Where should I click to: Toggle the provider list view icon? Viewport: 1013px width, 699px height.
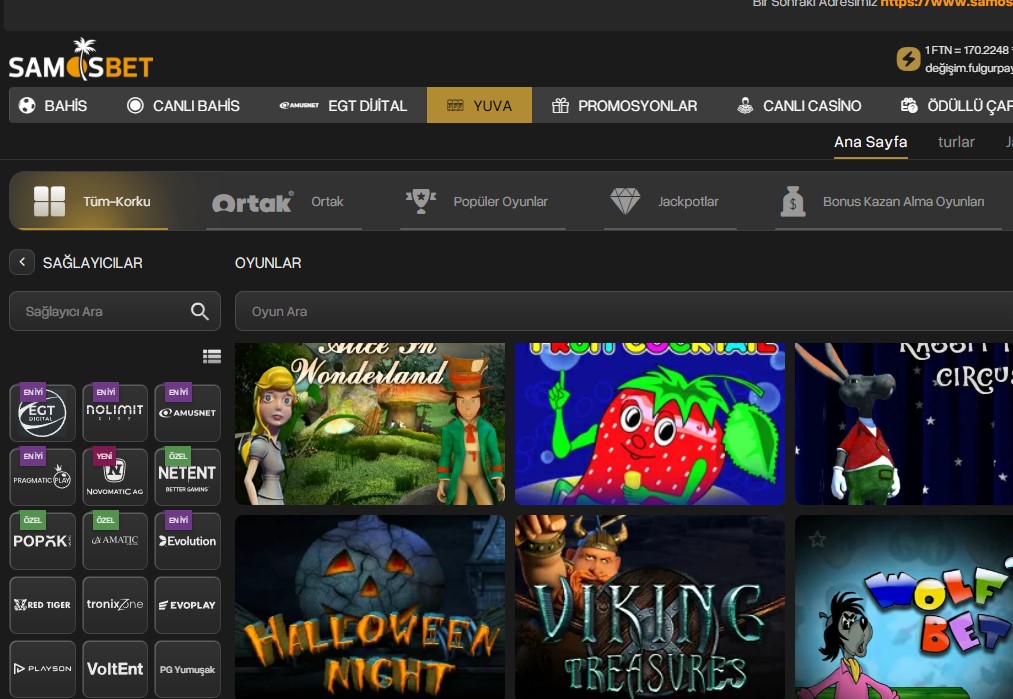tap(211, 356)
